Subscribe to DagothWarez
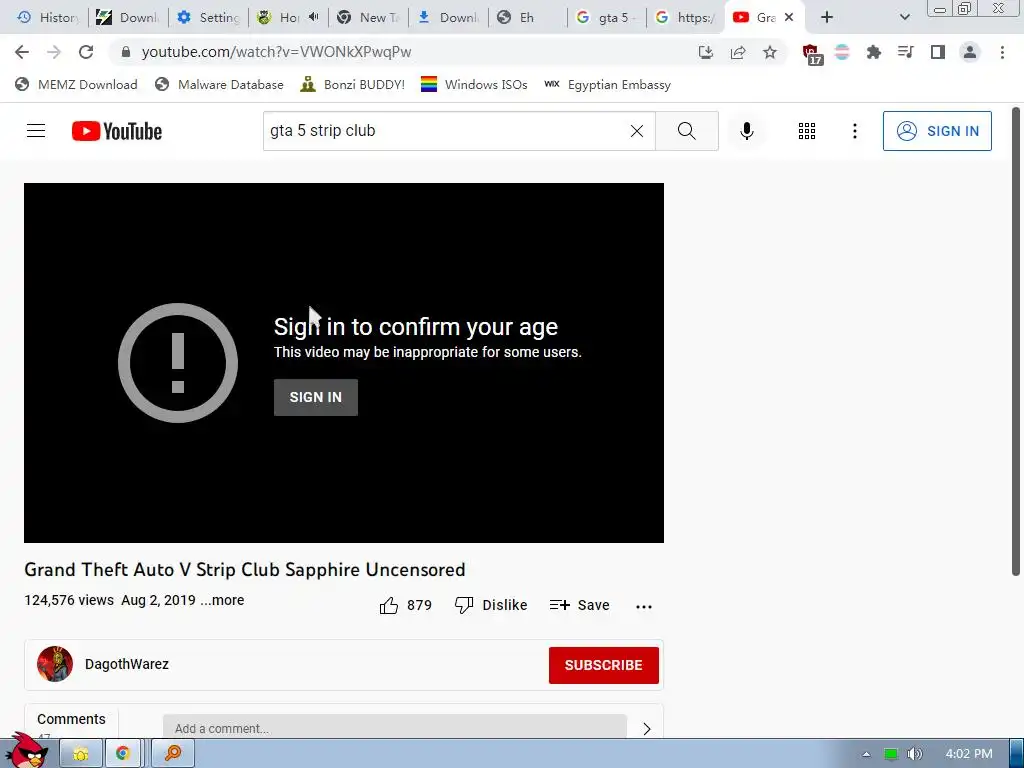 pyautogui.click(x=603, y=665)
